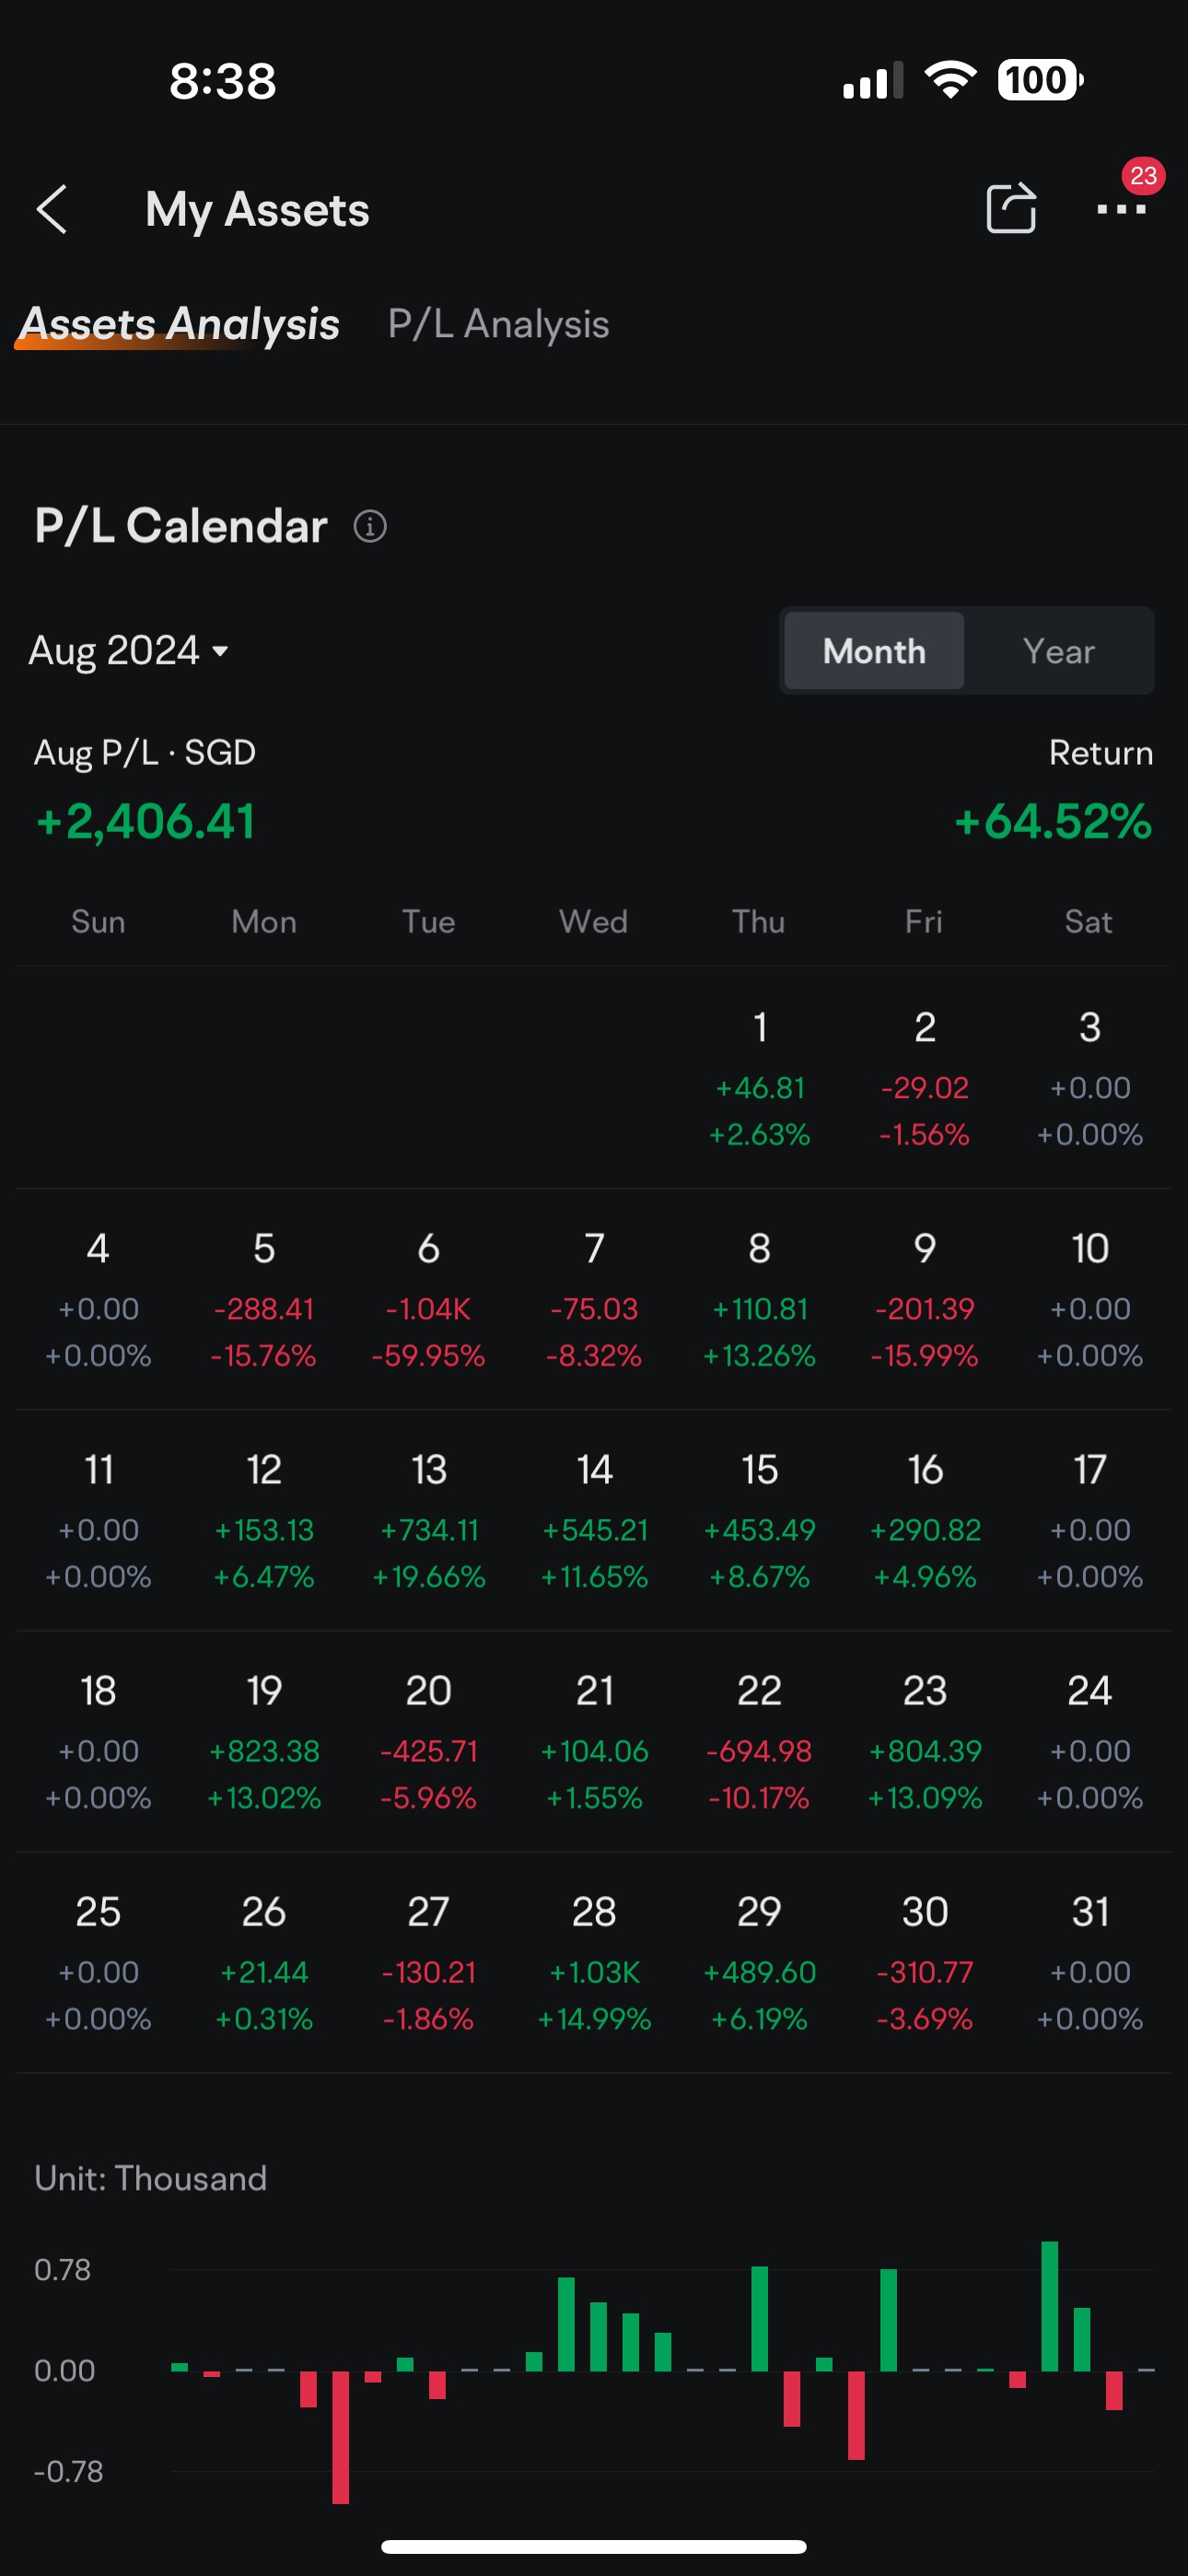This screenshot has height=2576, width=1188.
Task: Select August 6 with -1.04K
Action: (429, 1301)
